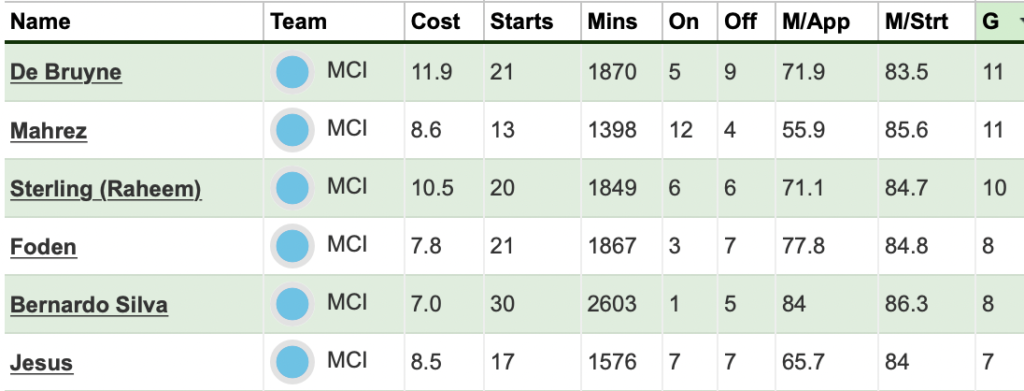1024x391 pixels.
Task: Click the club badge beside Bernardo Silva
Action: 293,304
